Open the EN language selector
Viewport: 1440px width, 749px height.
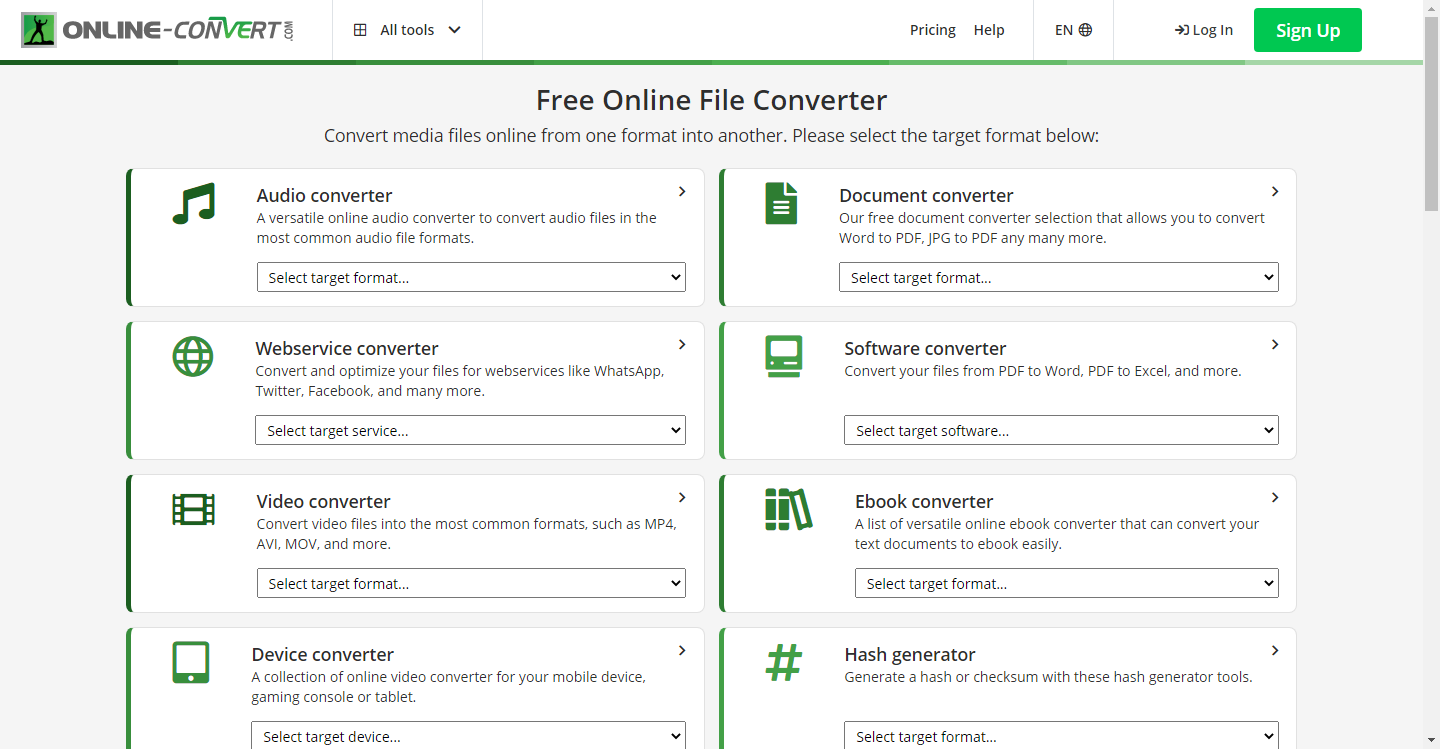[1073, 30]
